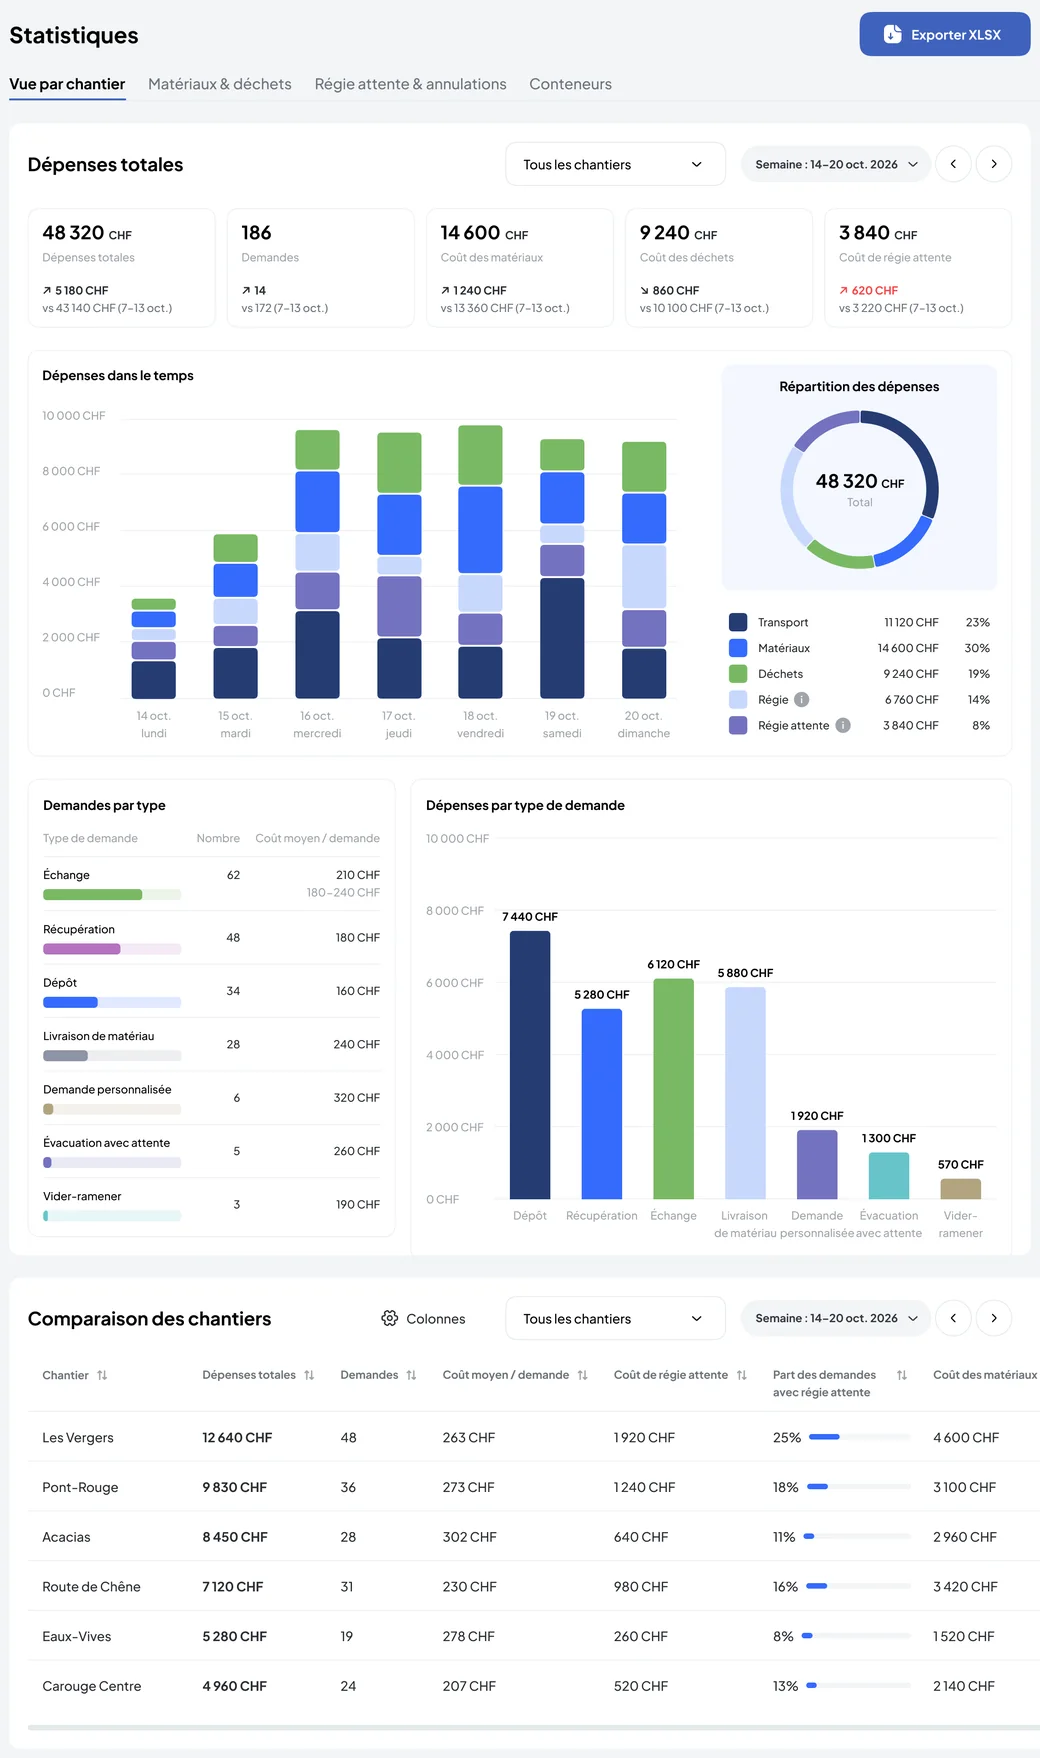Switch to Vue par chantier tab
1040x1758 pixels.
tap(67, 84)
